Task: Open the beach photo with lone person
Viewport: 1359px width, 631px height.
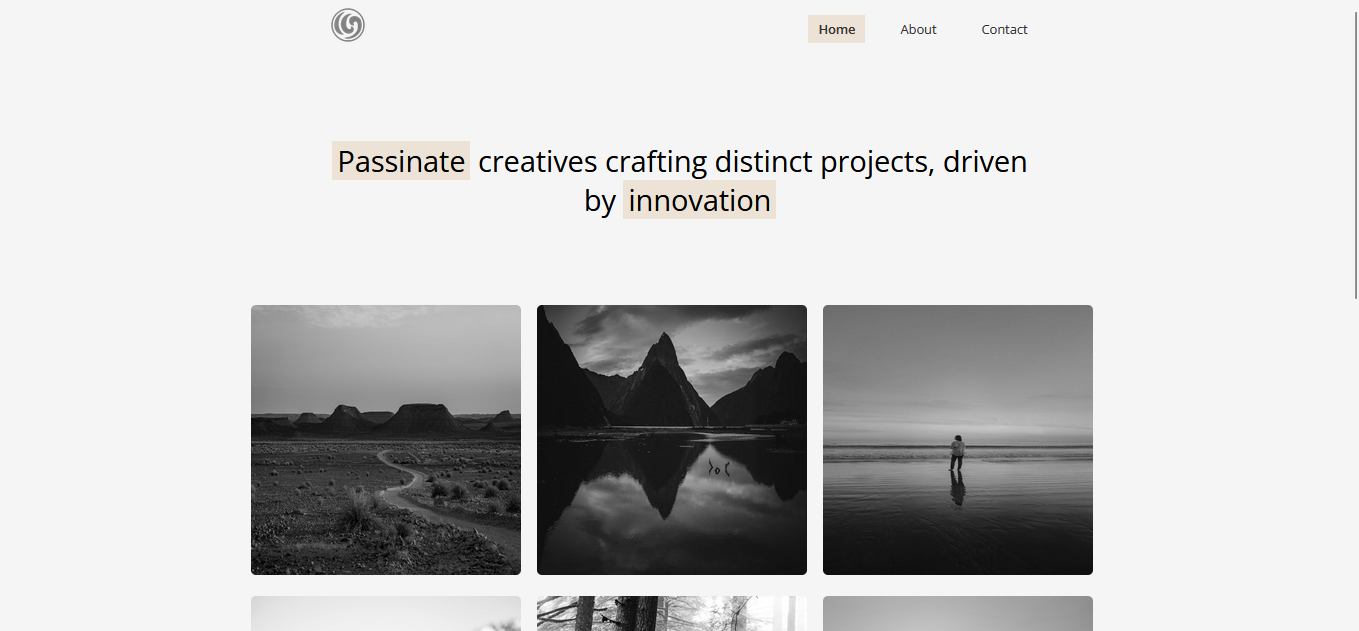Action: pyautogui.click(x=958, y=440)
